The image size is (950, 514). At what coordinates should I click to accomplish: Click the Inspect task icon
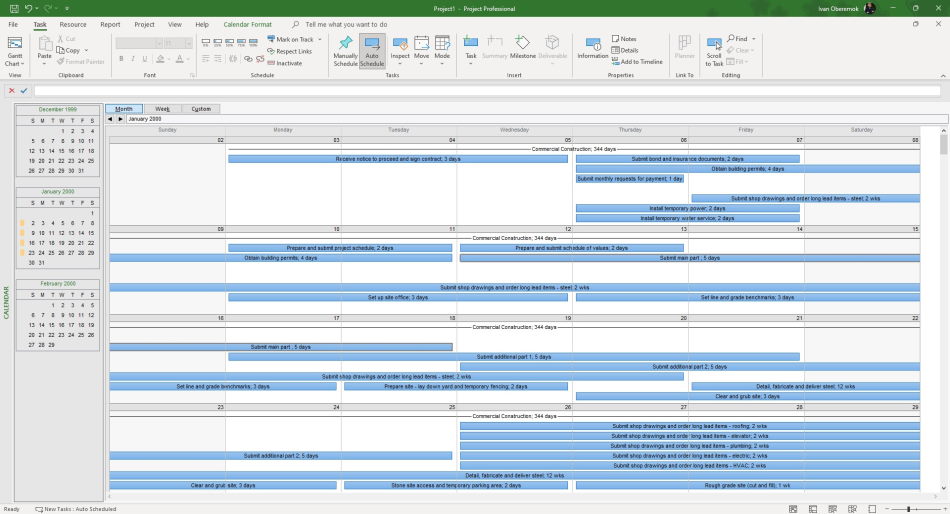[400, 44]
